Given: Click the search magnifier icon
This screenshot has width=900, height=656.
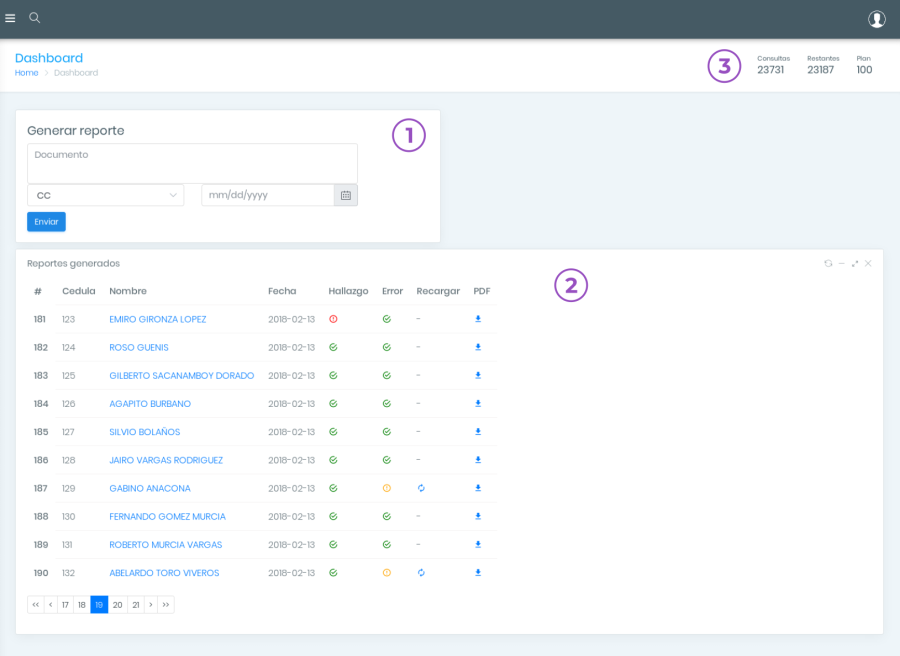Looking at the screenshot, I should [x=34, y=18].
